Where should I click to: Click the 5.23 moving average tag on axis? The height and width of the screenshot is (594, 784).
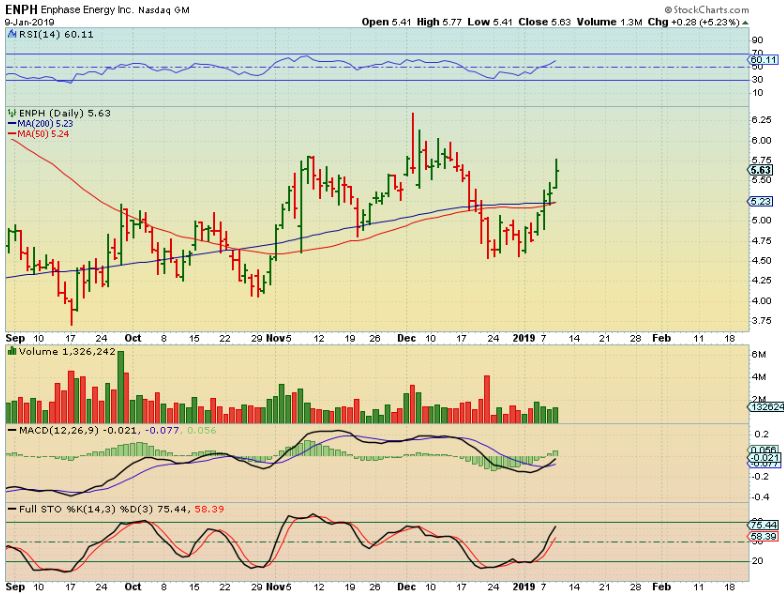[x=760, y=201]
